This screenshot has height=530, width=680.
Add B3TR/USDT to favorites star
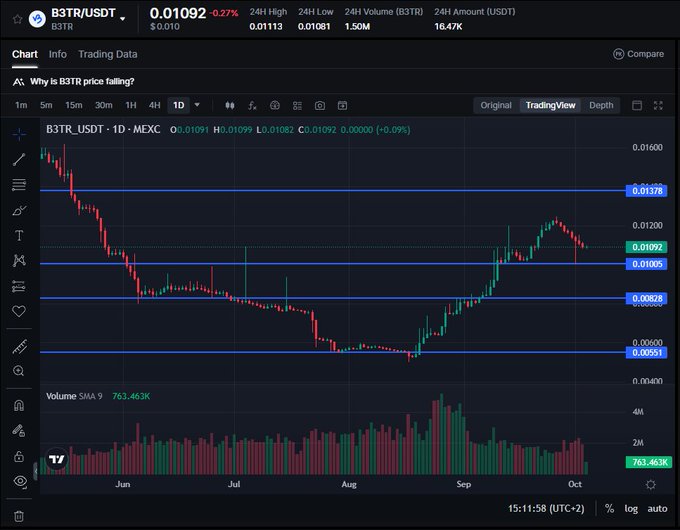17,19
